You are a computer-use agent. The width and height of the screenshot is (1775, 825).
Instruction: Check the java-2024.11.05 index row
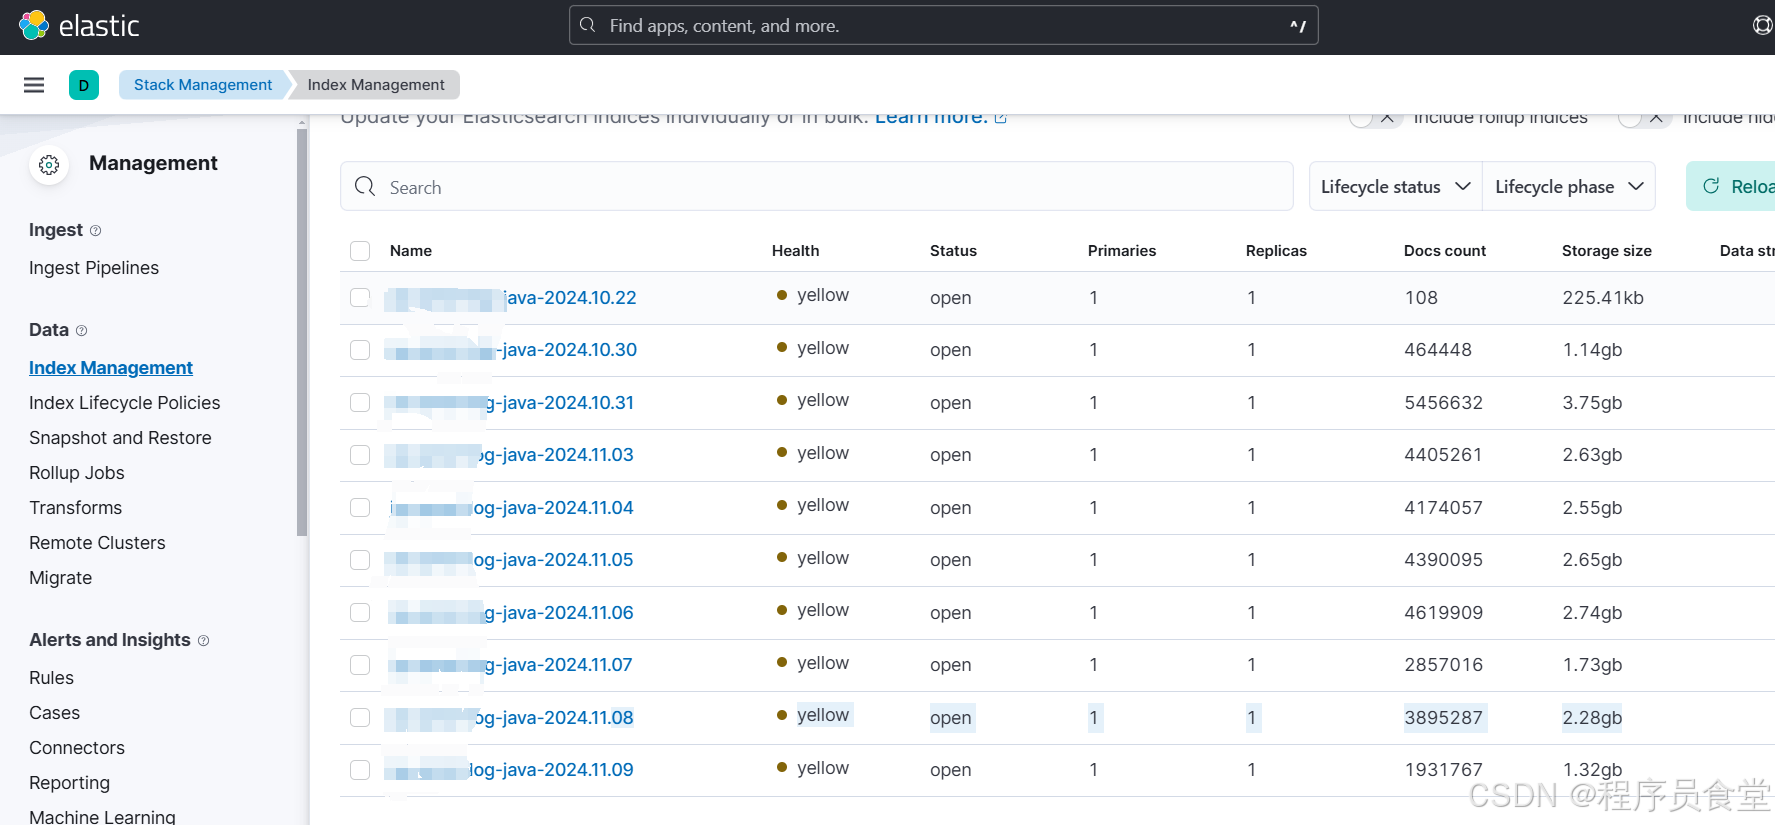pyautogui.click(x=360, y=560)
